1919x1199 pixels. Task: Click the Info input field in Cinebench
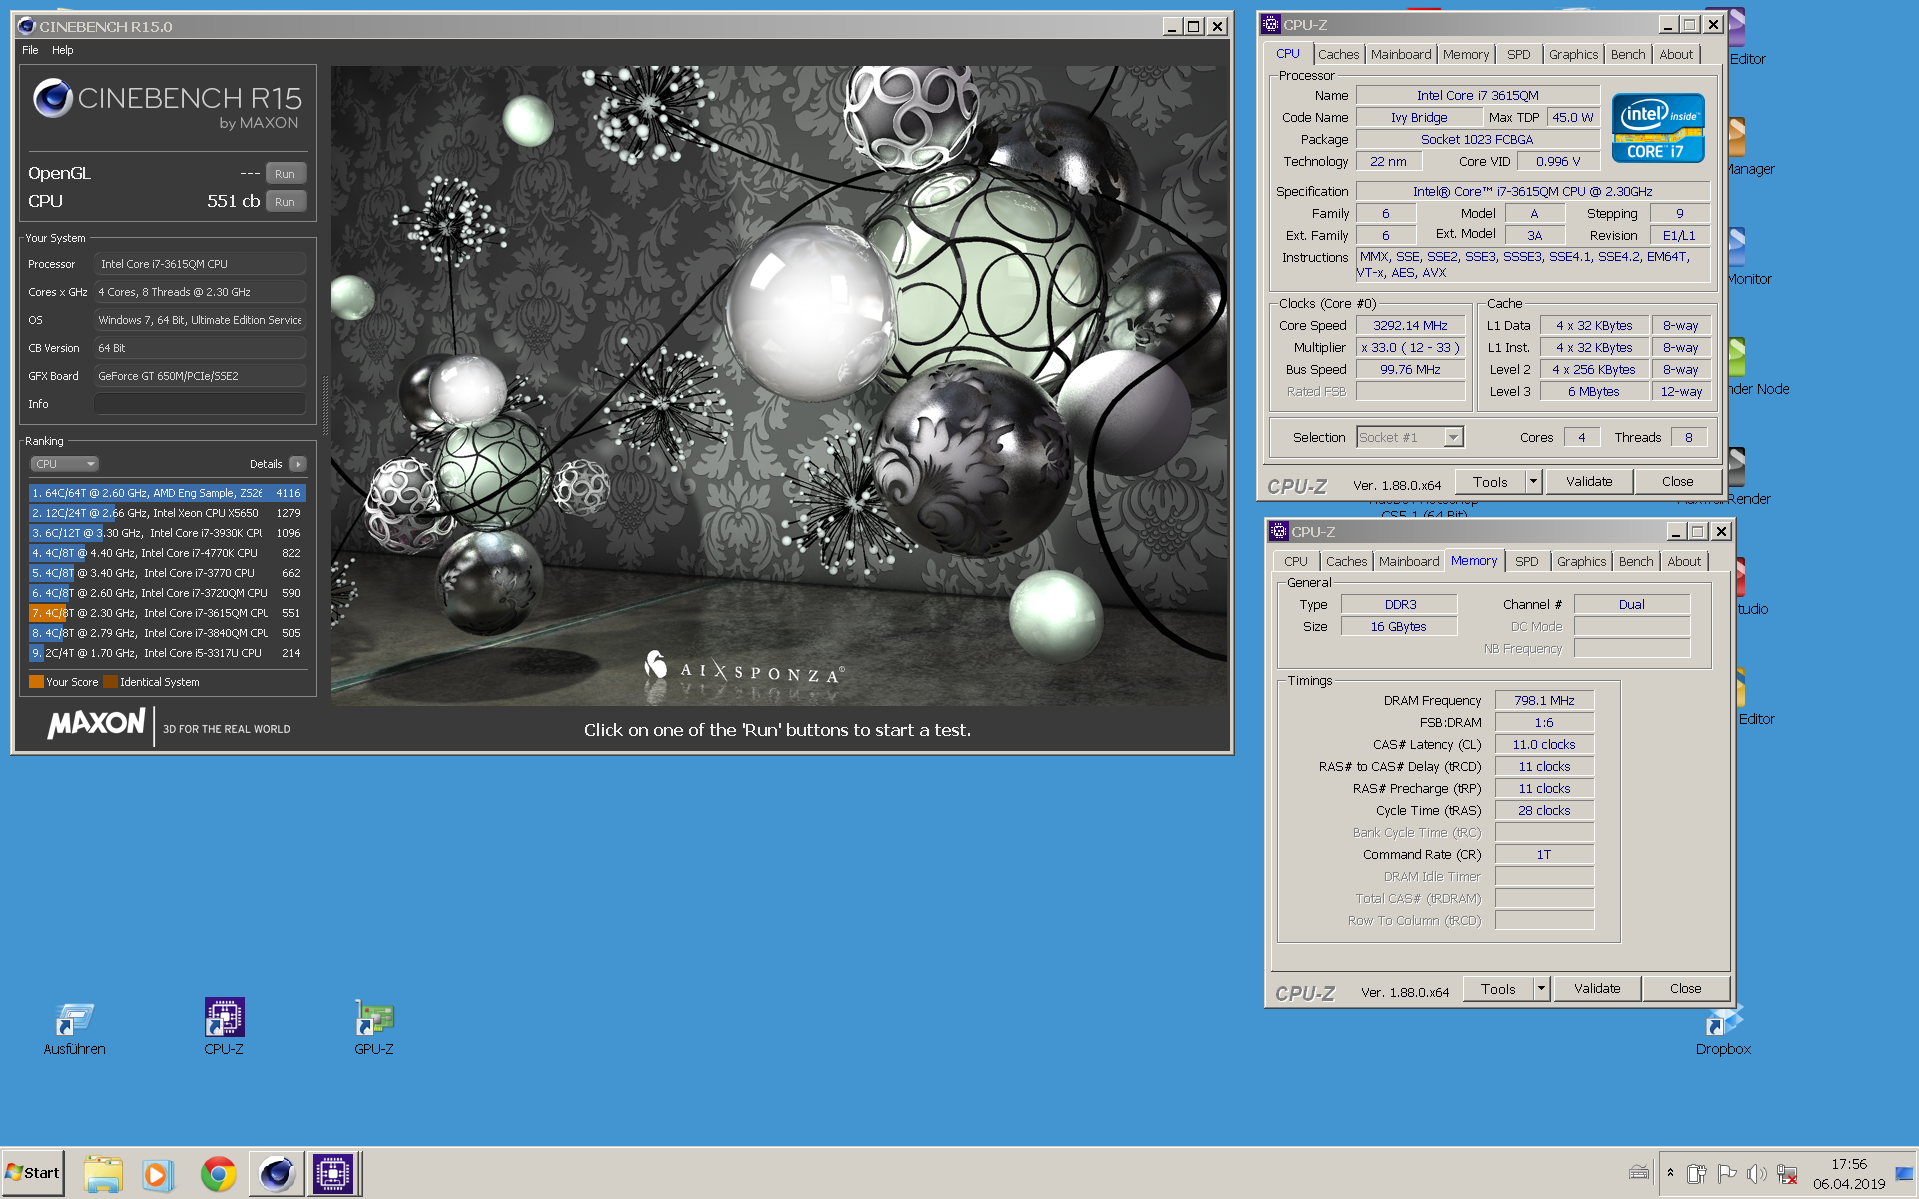point(200,404)
